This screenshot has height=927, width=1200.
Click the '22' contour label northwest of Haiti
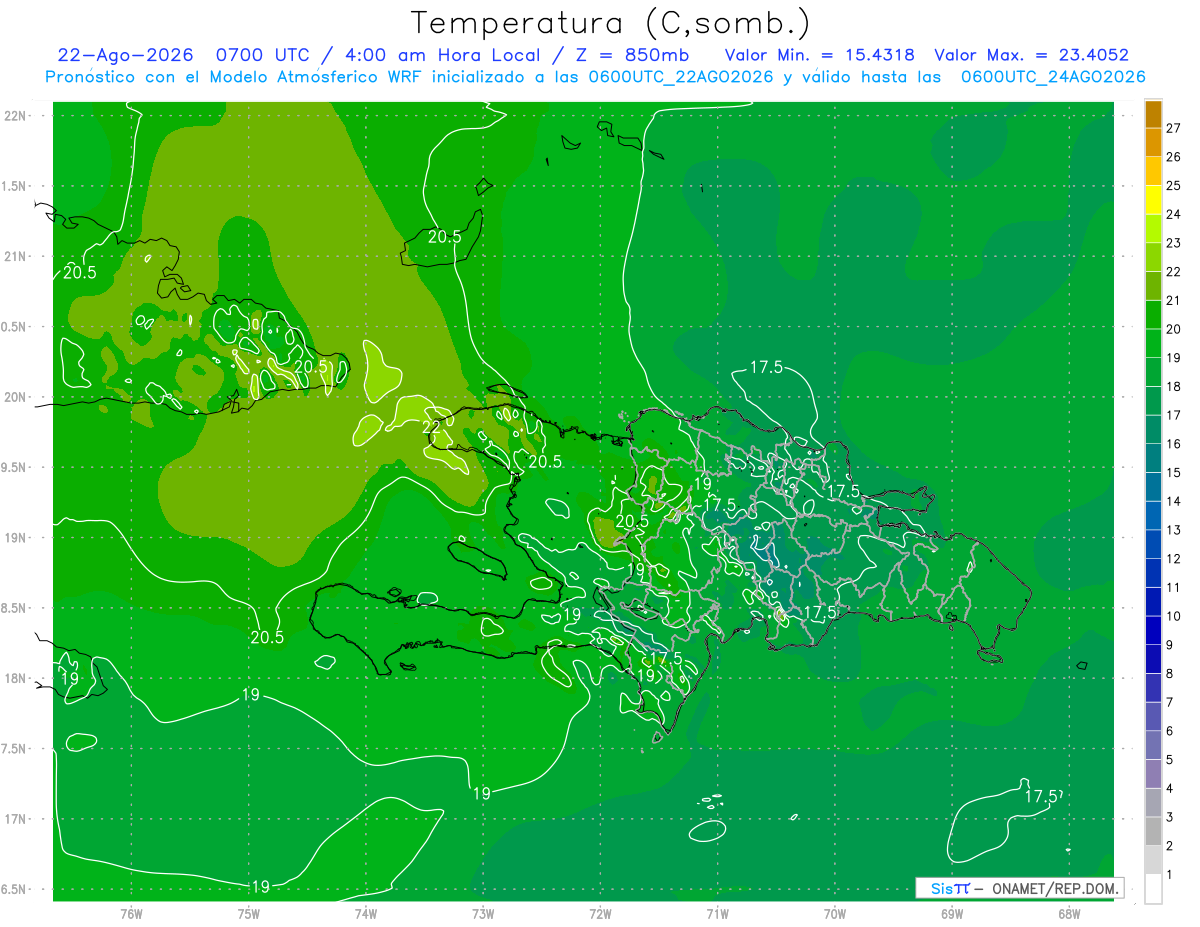[x=432, y=428]
